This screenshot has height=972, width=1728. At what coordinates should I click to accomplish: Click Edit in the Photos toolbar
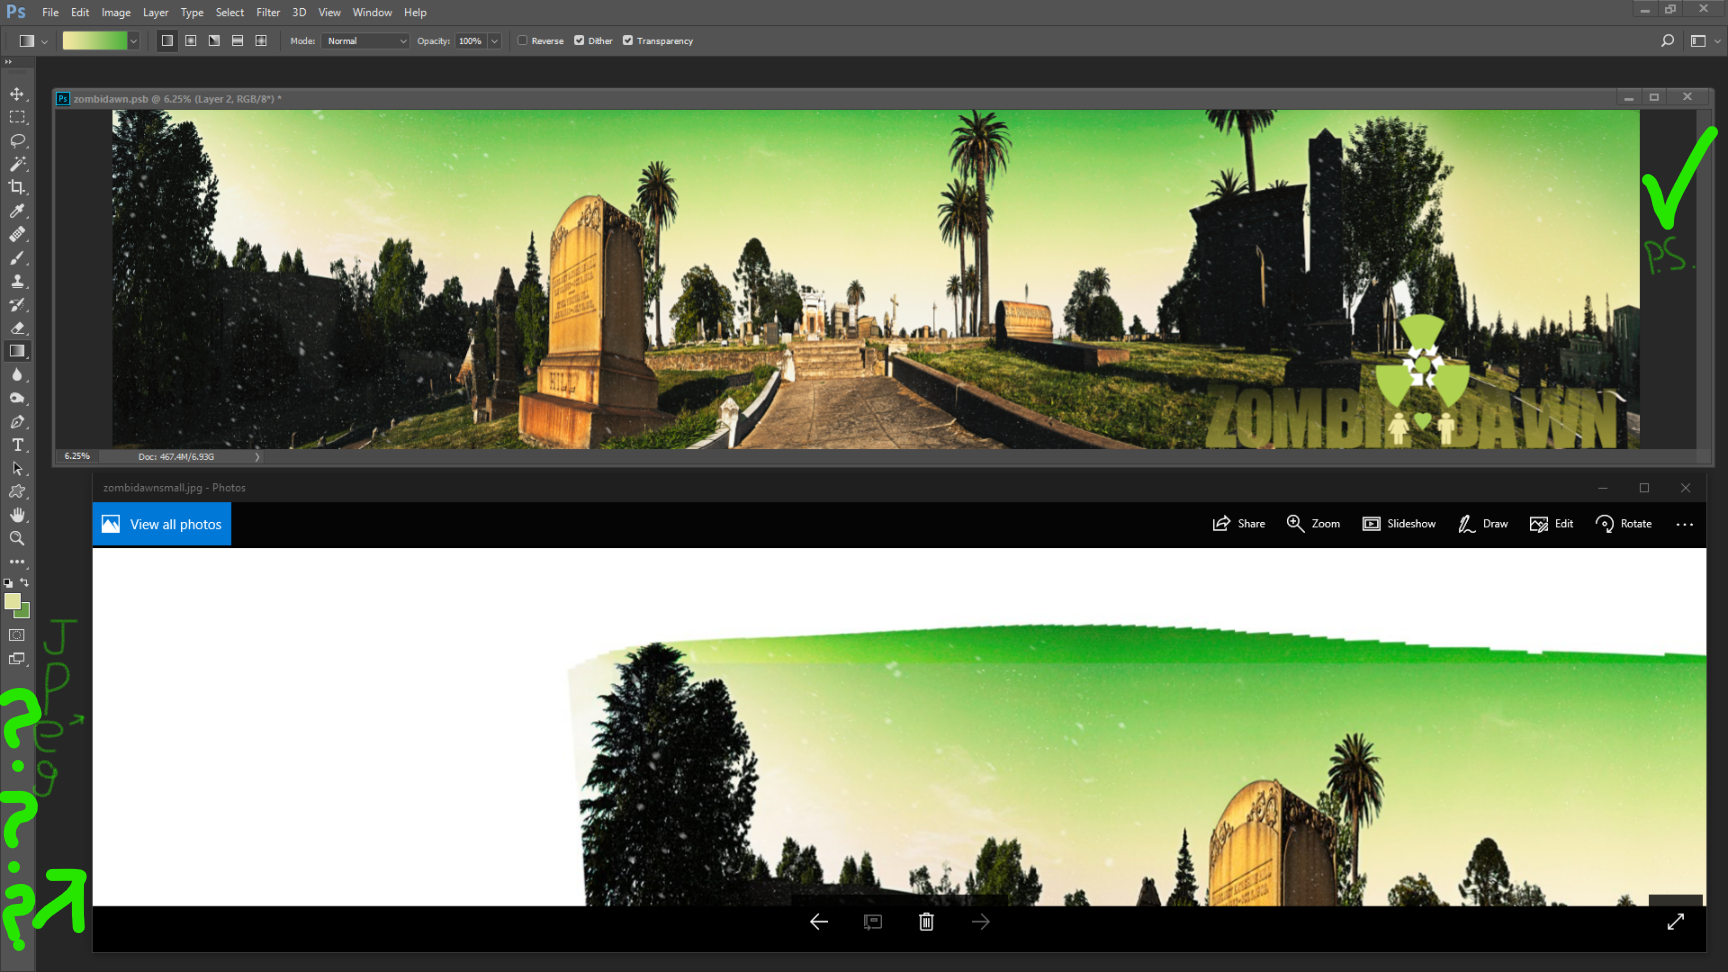tap(1552, 524)
